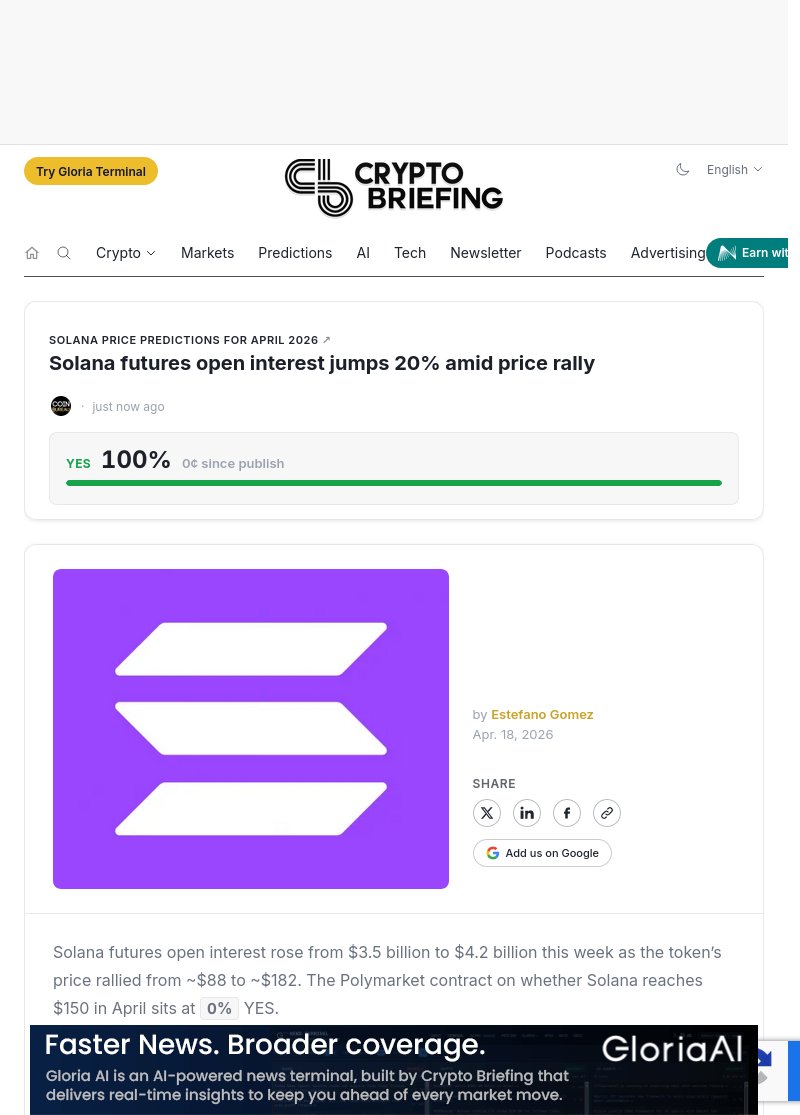
Task: Click the Try Gloria Terminal button
Action: [91, 171]
